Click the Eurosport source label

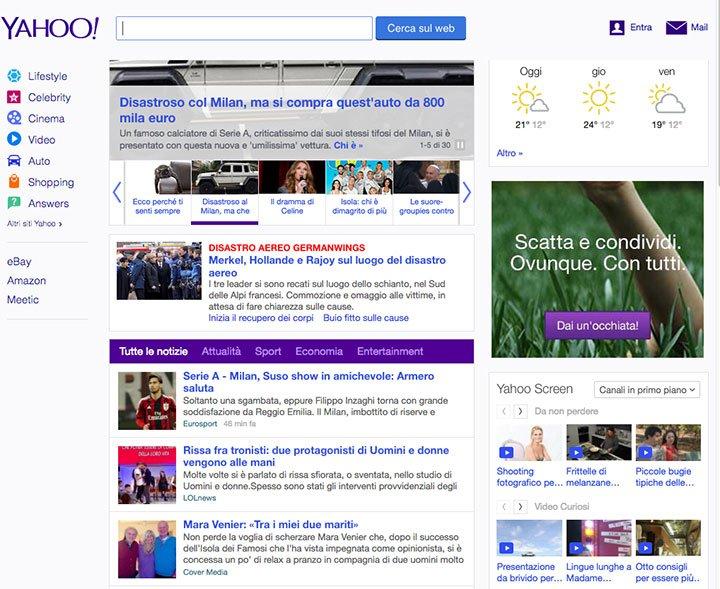point(200,424)
